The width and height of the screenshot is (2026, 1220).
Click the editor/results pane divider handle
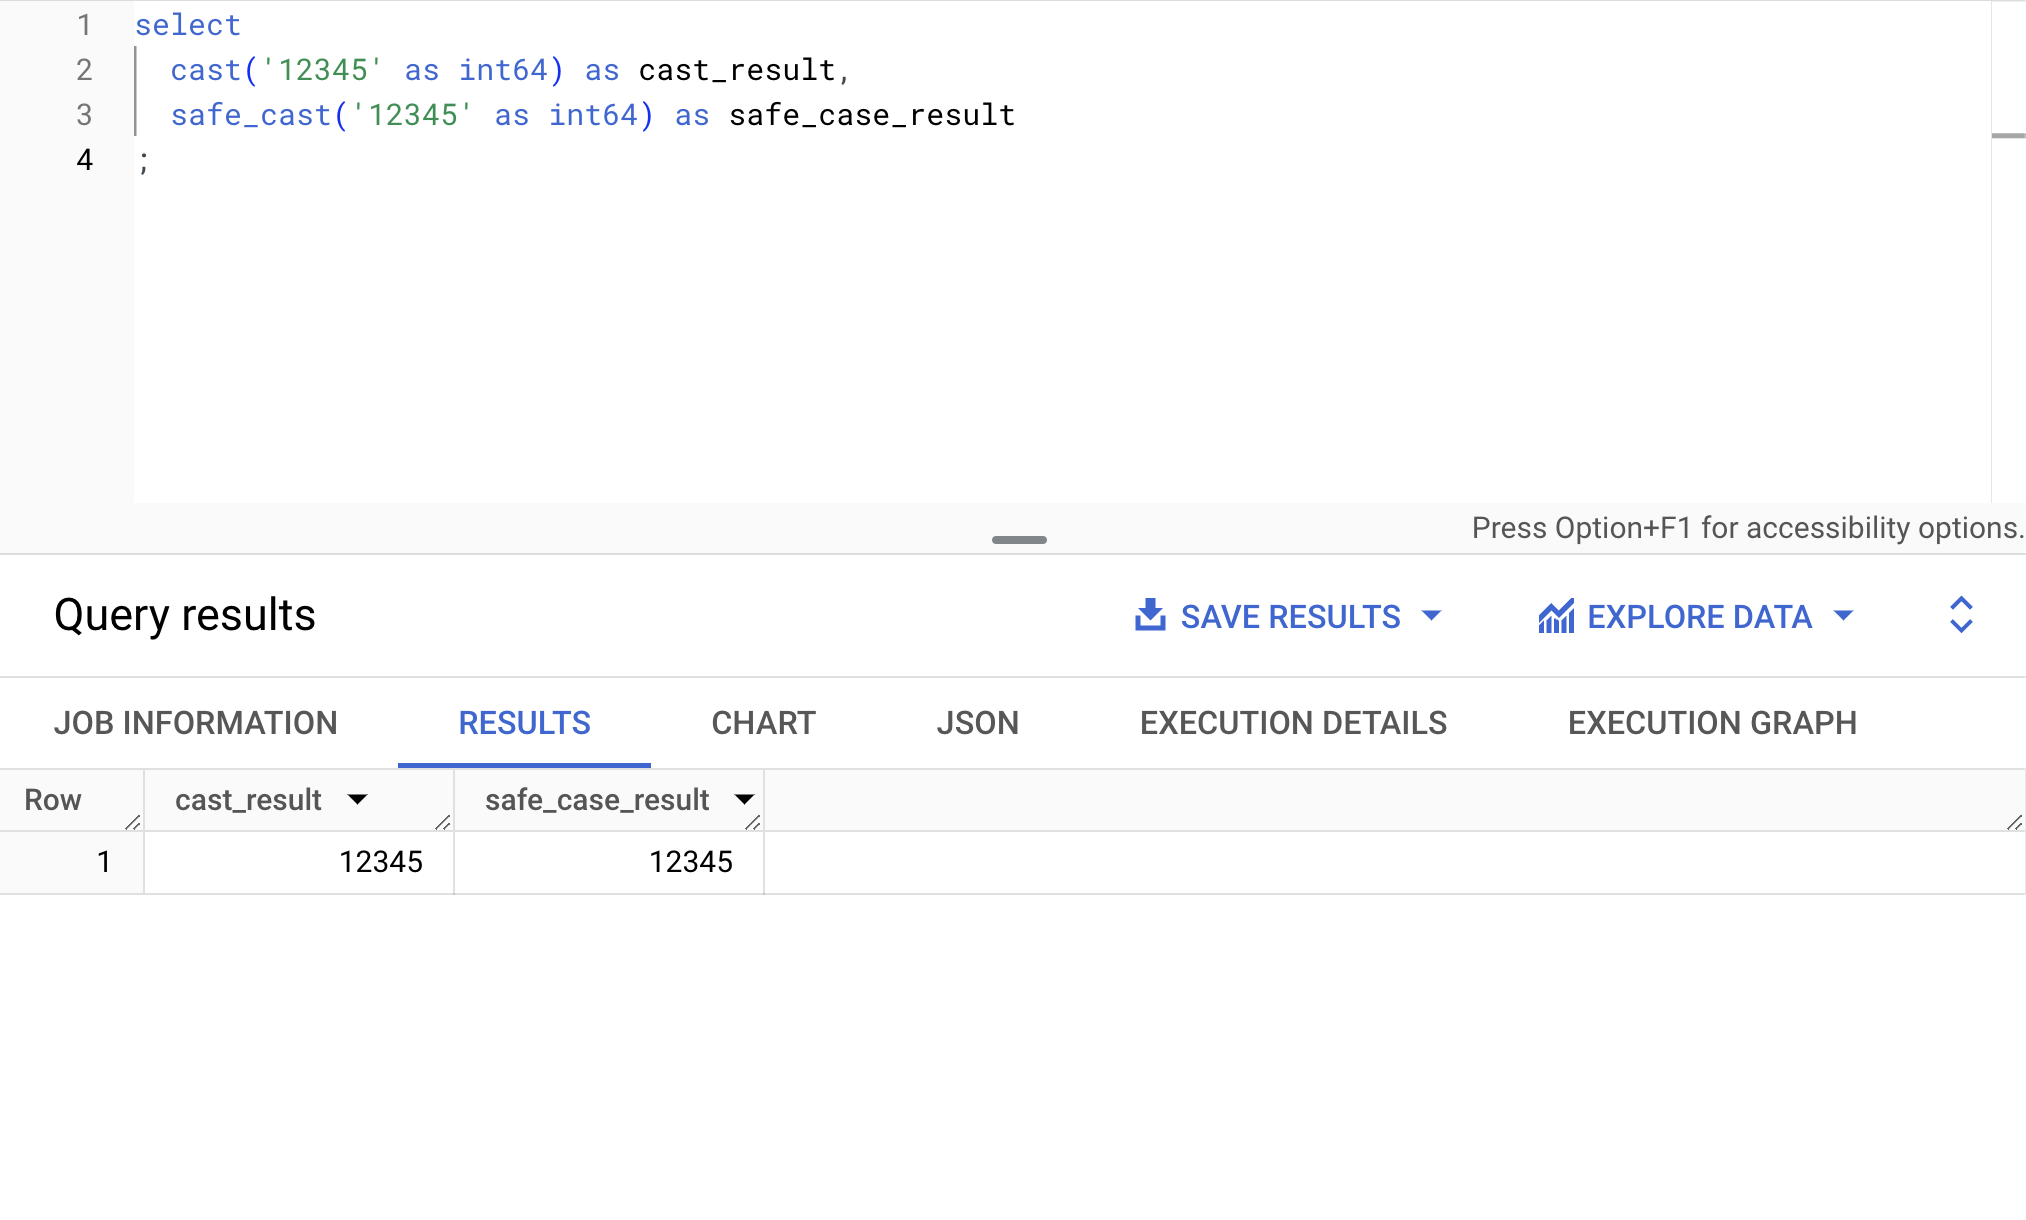tap(1019, 540)
